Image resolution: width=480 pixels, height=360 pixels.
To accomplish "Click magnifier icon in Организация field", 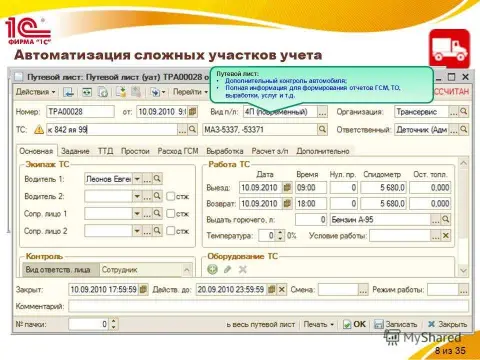I will point(463,112).
